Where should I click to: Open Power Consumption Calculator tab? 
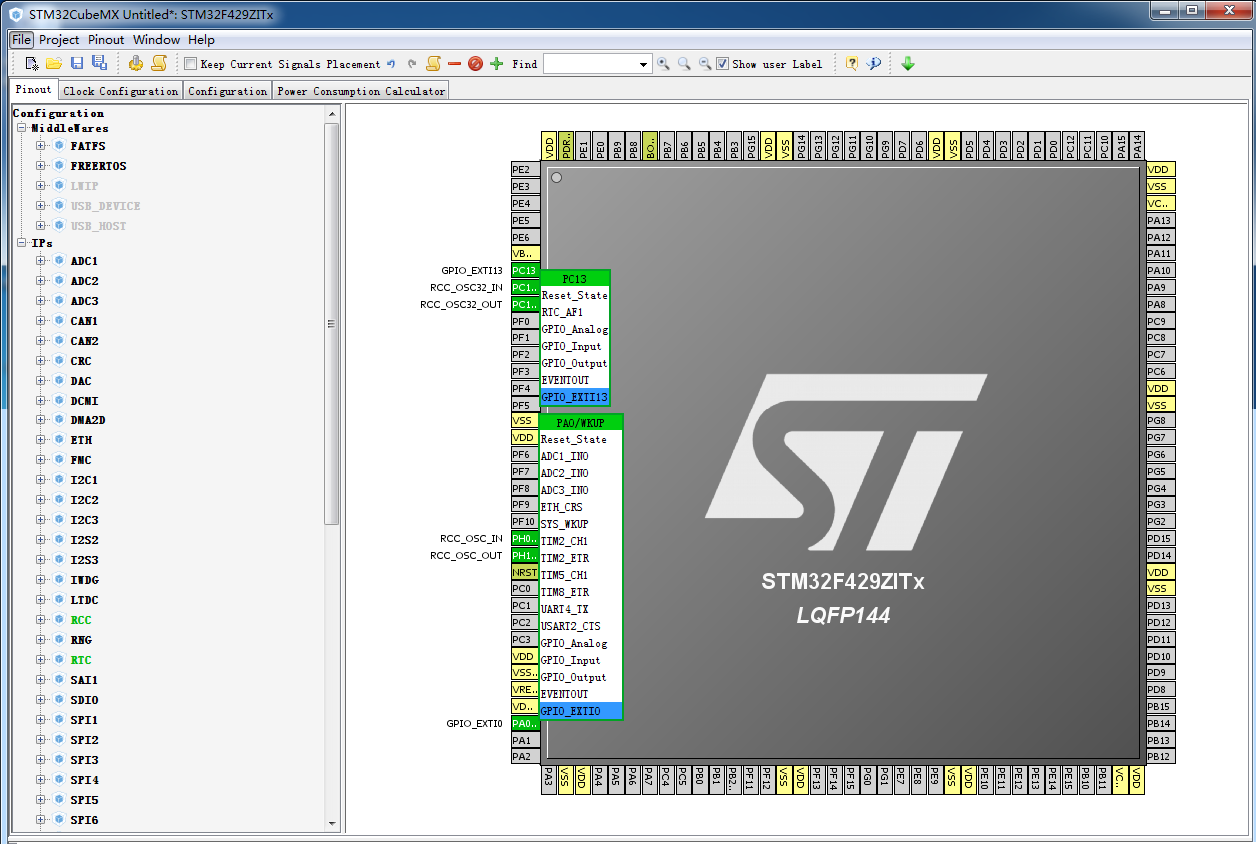tap(361, 91)
